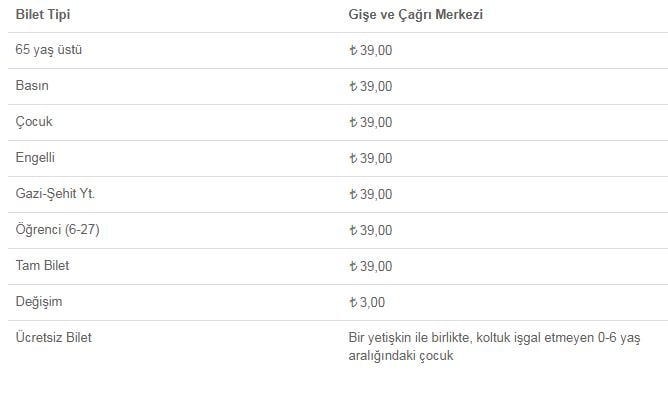Choose the Çocuk ticket type

(34, 122)
